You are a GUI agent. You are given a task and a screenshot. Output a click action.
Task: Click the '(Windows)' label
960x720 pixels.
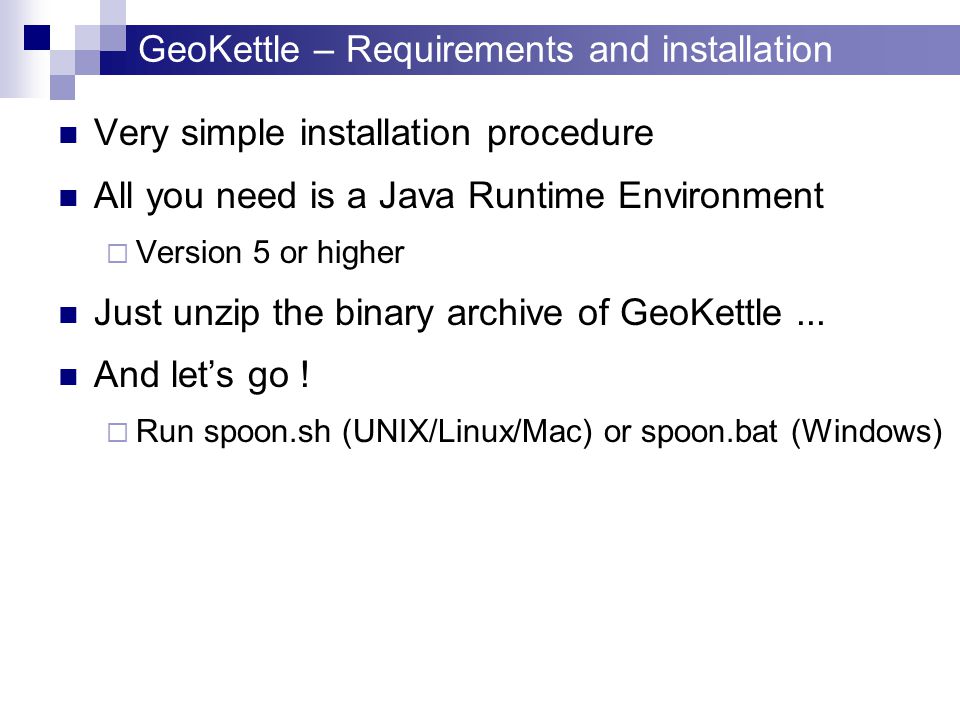tap(866, 432)
